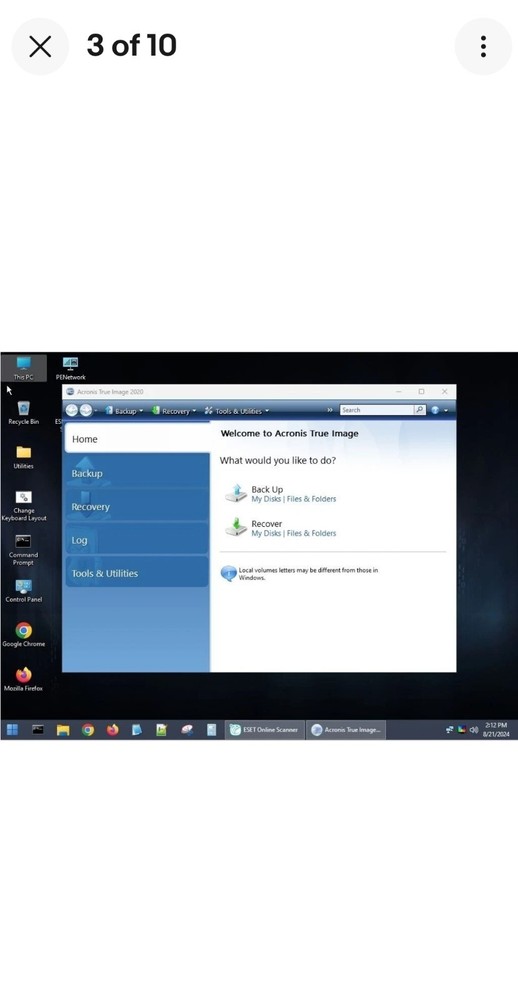Image resolution: width=518 pixels, height=1000 pixels.
Task: Click My Disks link under Back Up
Action: pos(266,499)
